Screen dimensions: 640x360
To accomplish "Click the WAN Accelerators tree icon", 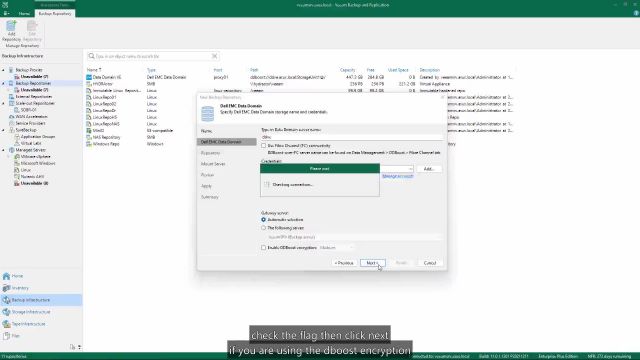I will (11, 117).
